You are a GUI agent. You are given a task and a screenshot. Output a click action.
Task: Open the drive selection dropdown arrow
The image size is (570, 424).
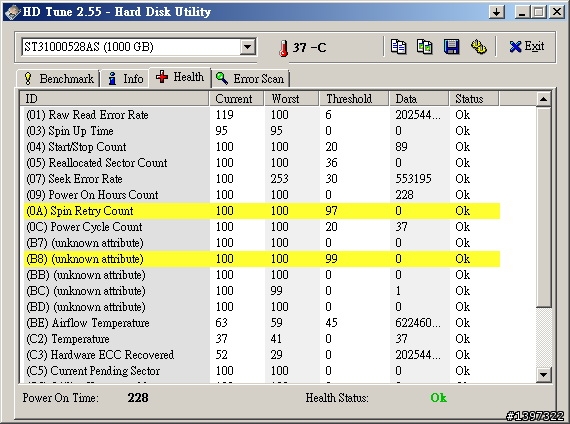(x=248, y=47)
